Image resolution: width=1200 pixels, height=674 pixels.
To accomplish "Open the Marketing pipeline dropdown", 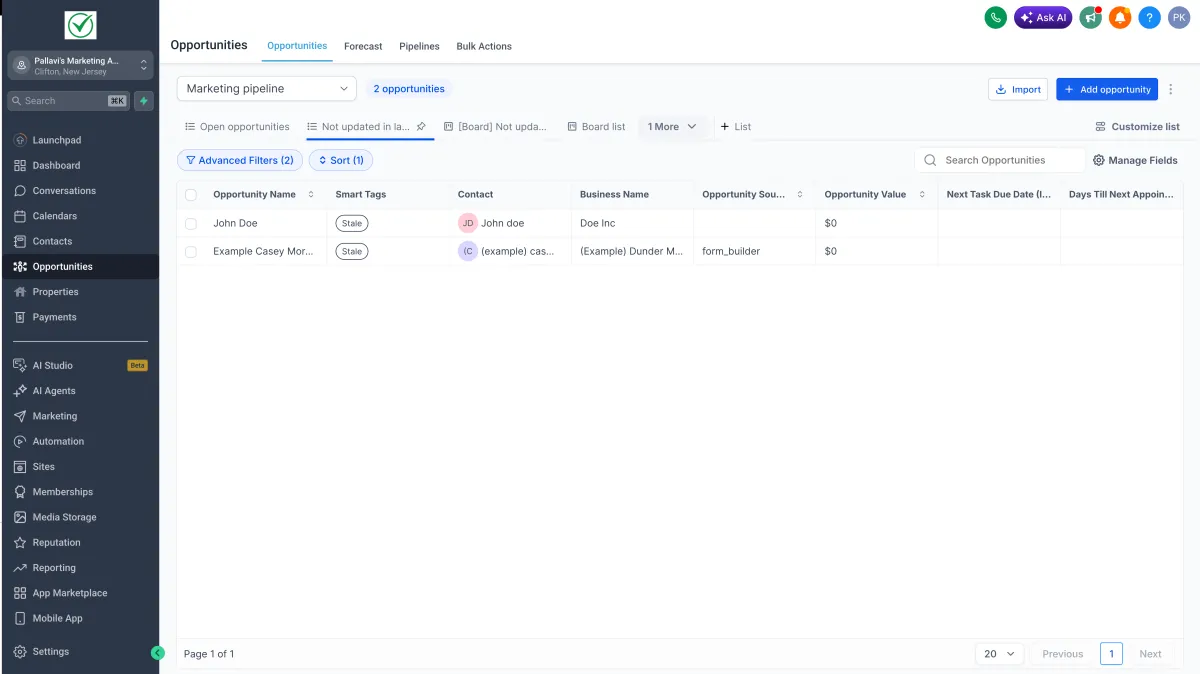I will (267, 89).
